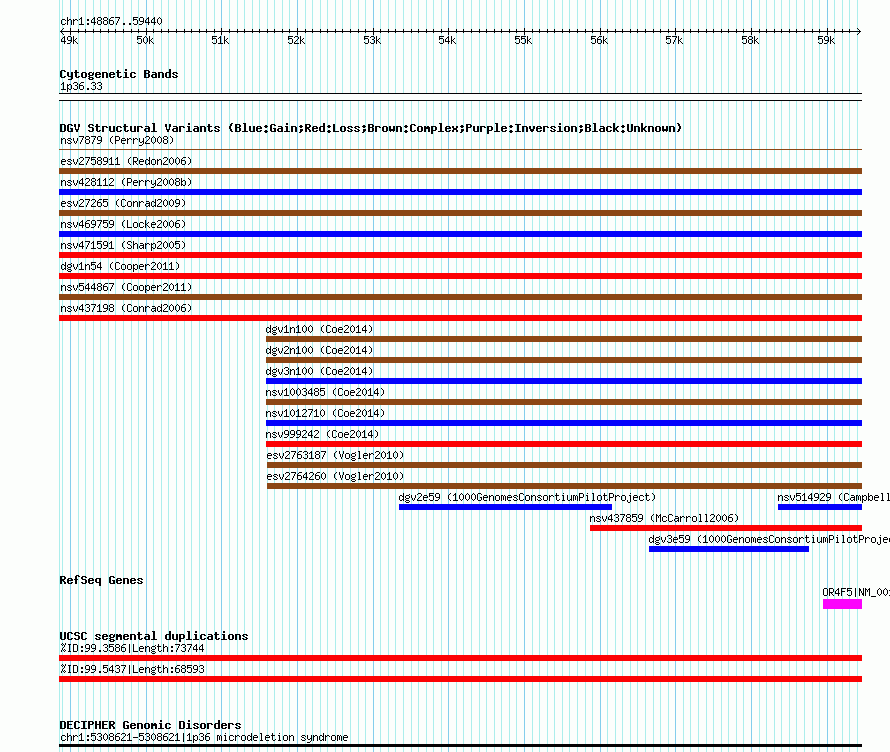Click the dgv2e59 blue gain bar
This screenshot has height=752, width=890.
[x=505, y=507]
